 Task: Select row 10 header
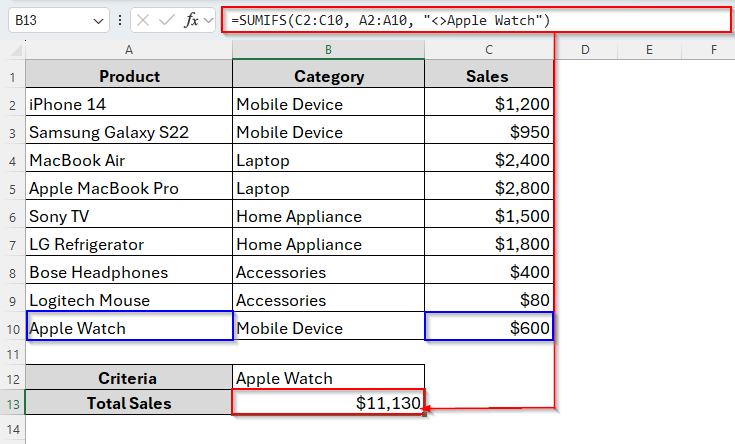(12, 327)
